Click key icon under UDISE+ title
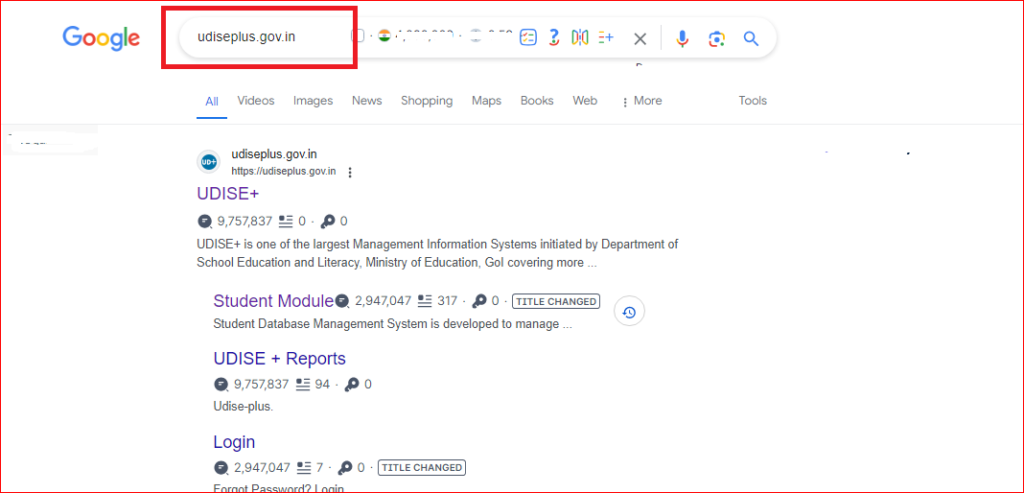1024x493 pixels. 328,221
